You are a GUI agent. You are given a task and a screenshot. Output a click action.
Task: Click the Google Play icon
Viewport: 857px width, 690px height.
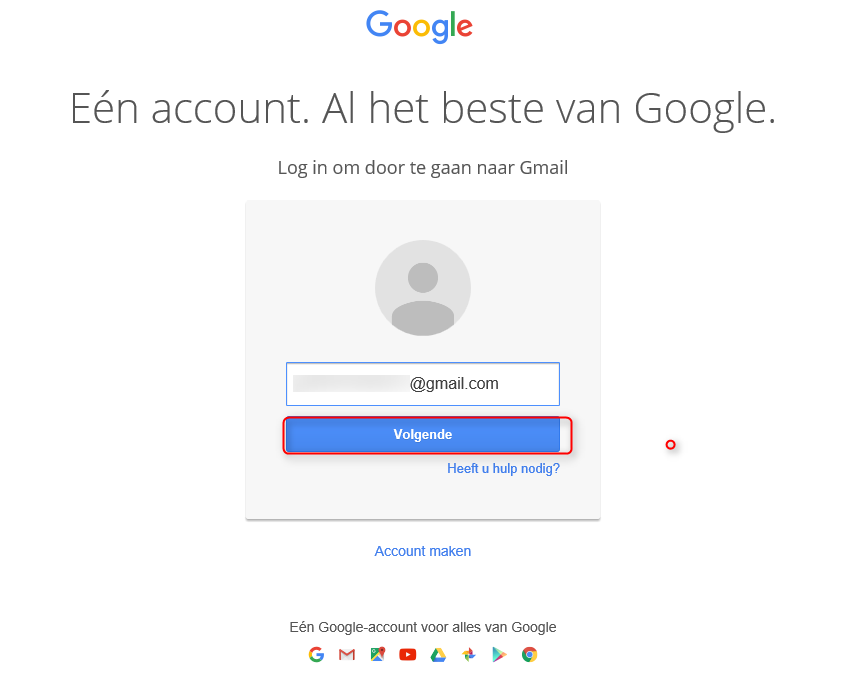(x=499, y=655)
